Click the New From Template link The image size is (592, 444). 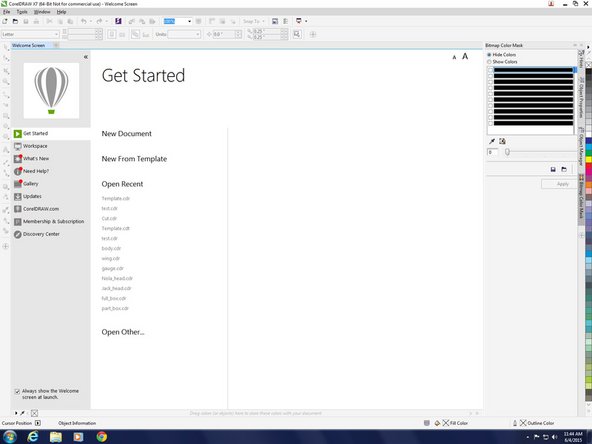coord(134,159)
